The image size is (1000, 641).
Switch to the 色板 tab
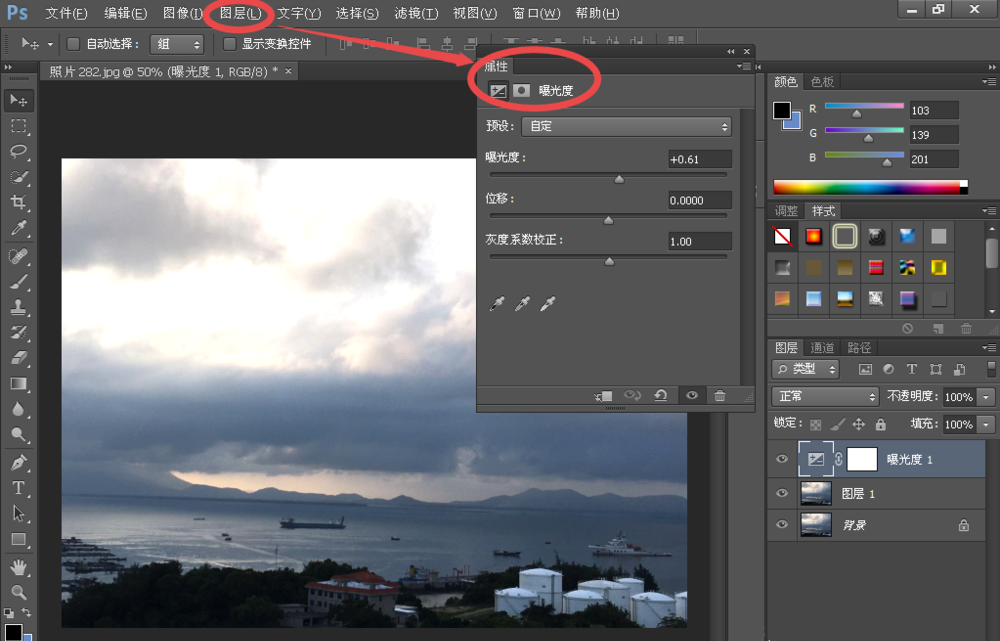coord(822,82)
